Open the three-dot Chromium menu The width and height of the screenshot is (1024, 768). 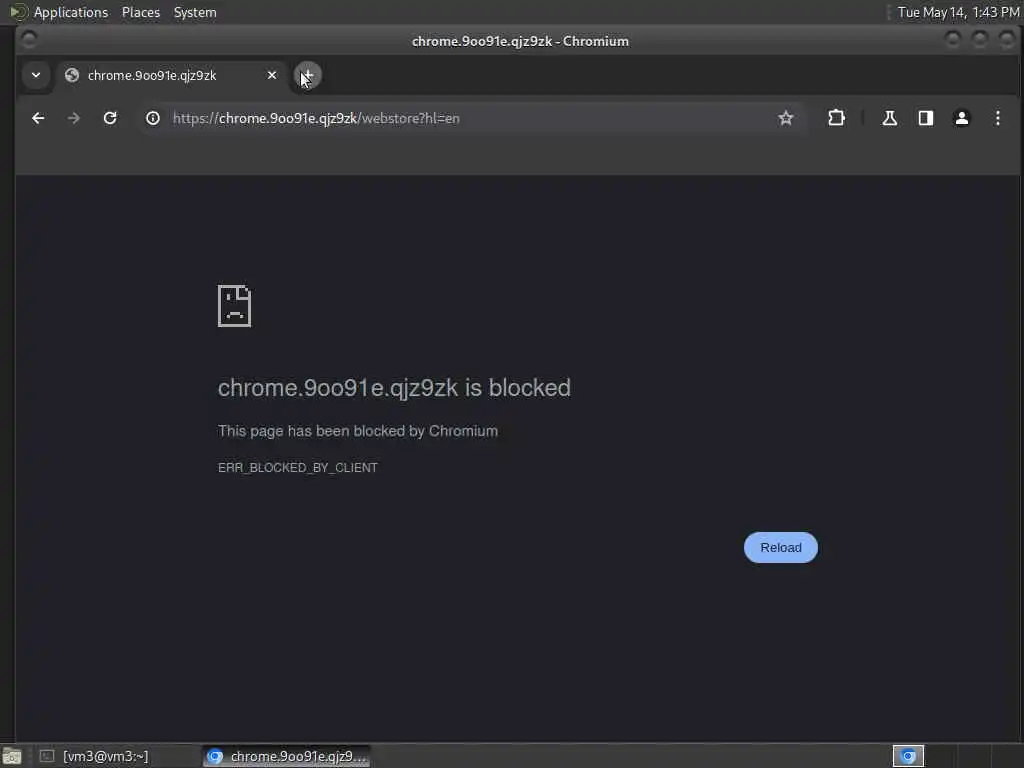(x=997, y=118)
